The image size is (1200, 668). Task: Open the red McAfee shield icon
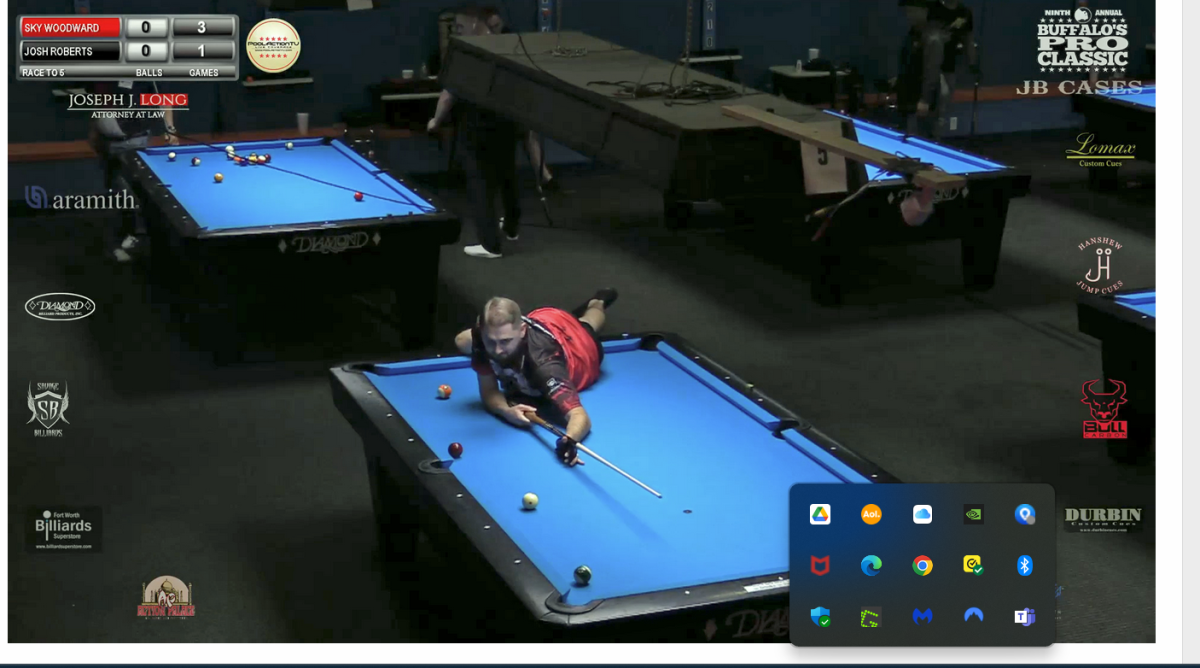(820, 566)
